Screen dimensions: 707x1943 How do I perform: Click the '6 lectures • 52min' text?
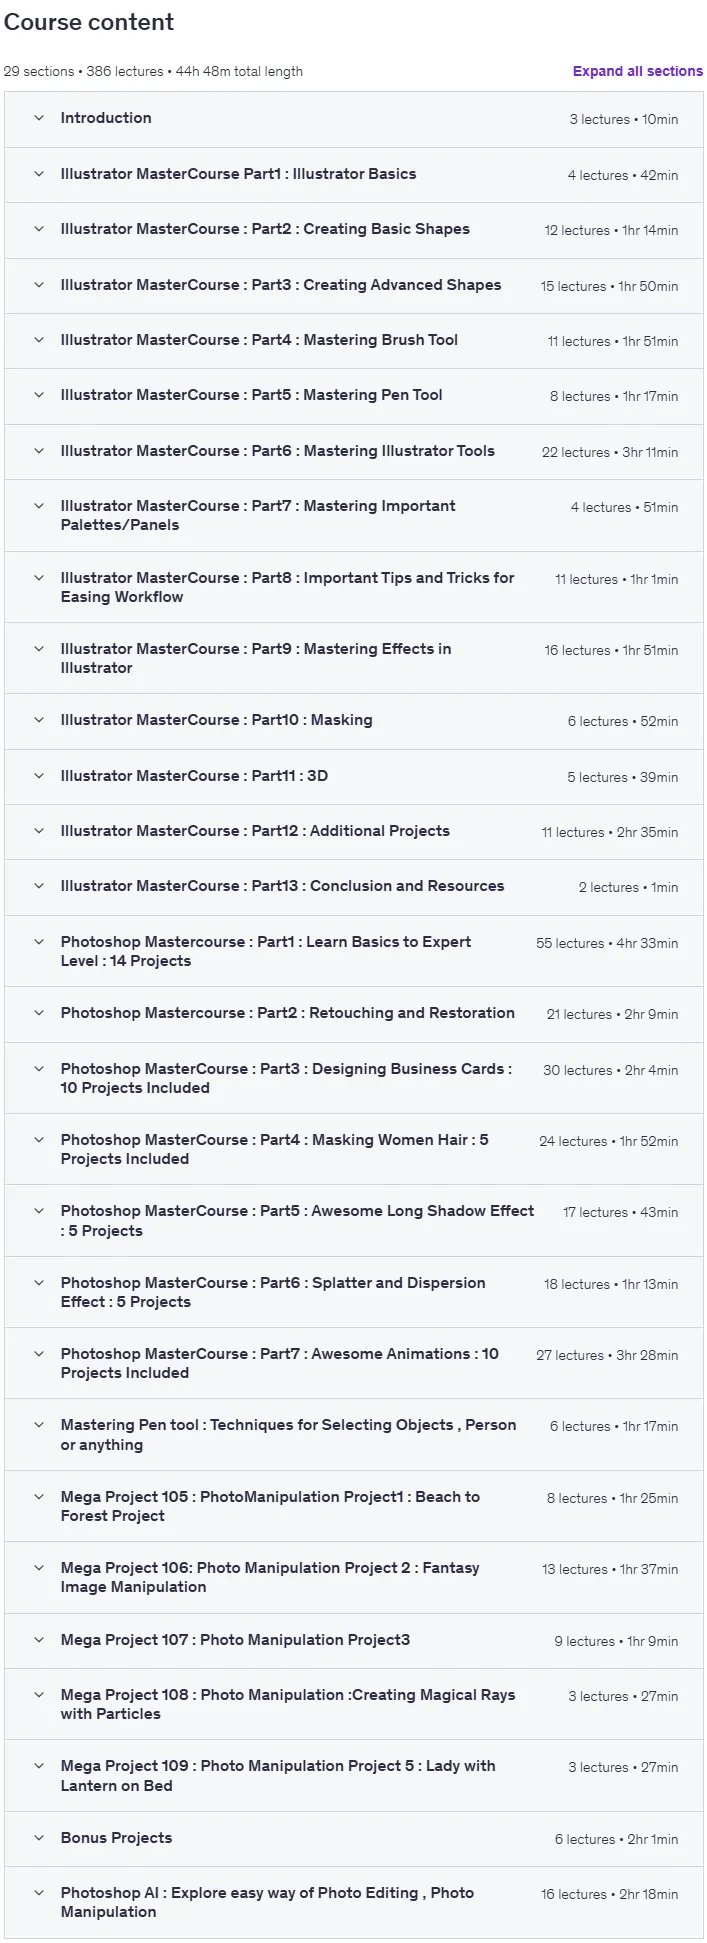click(x=623, y=721)
